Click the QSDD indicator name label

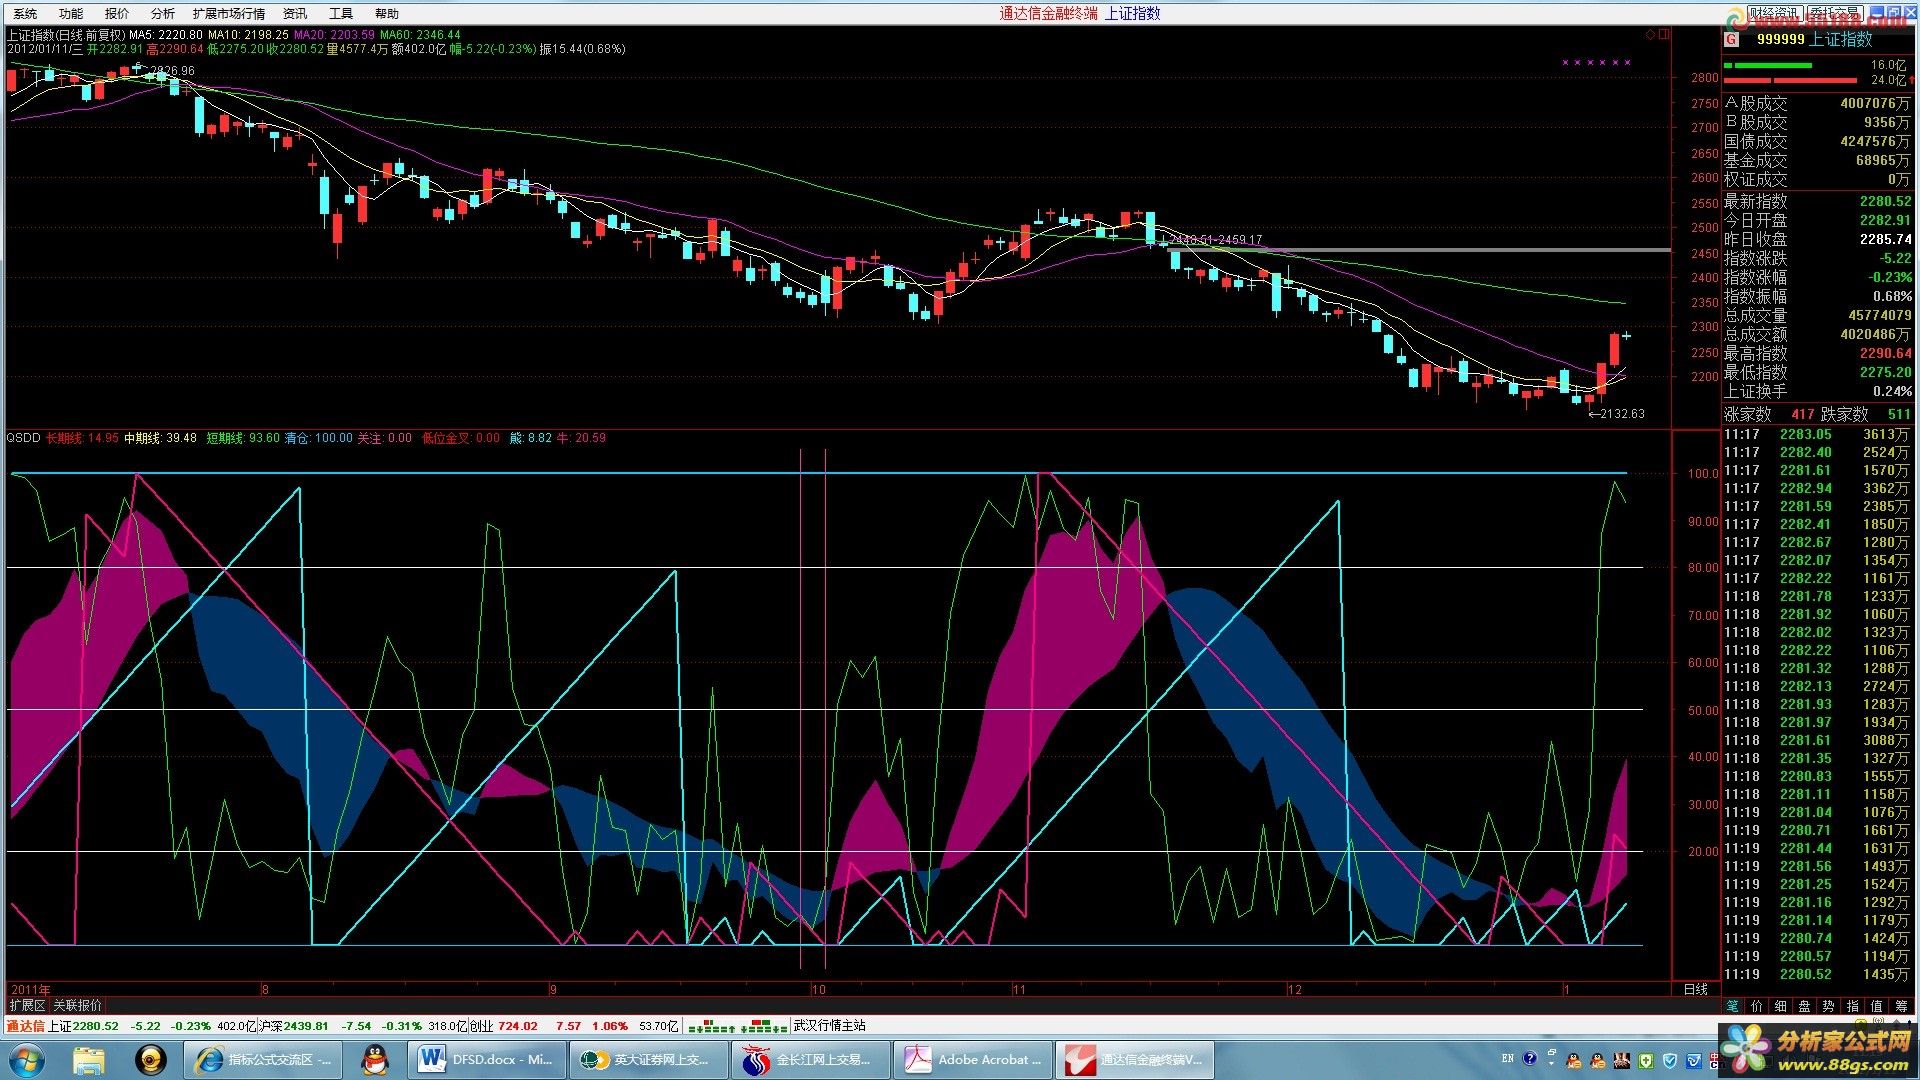pyautogui.click(x=23, y=438)
